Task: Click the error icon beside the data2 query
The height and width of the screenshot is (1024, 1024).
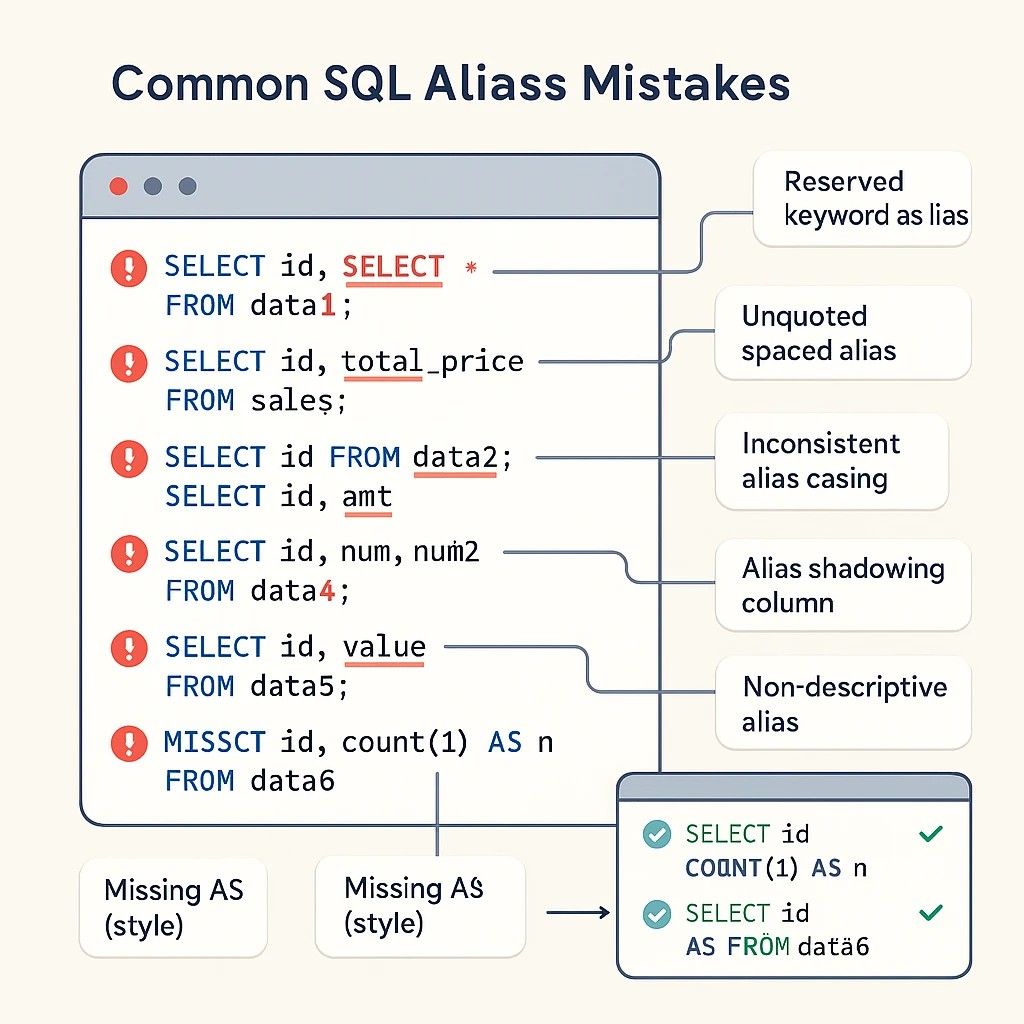Action: coord(129,459)
